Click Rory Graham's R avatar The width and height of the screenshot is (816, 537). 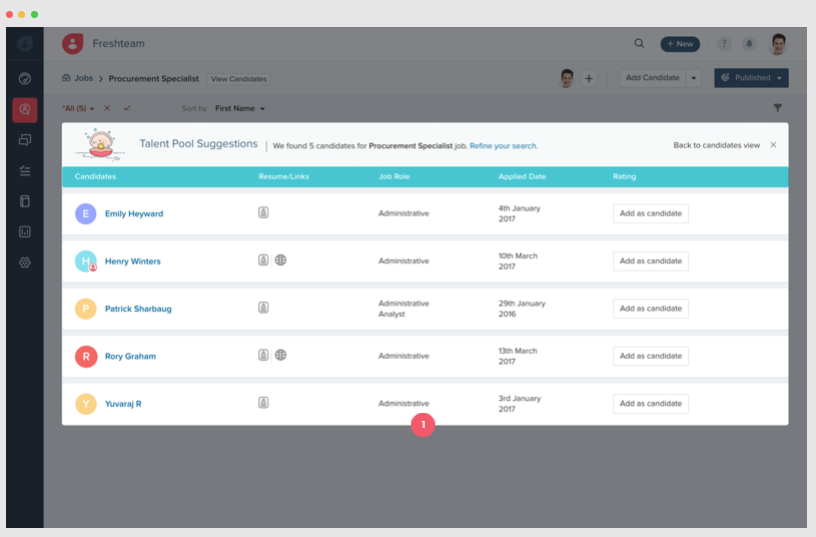[86, 356]
